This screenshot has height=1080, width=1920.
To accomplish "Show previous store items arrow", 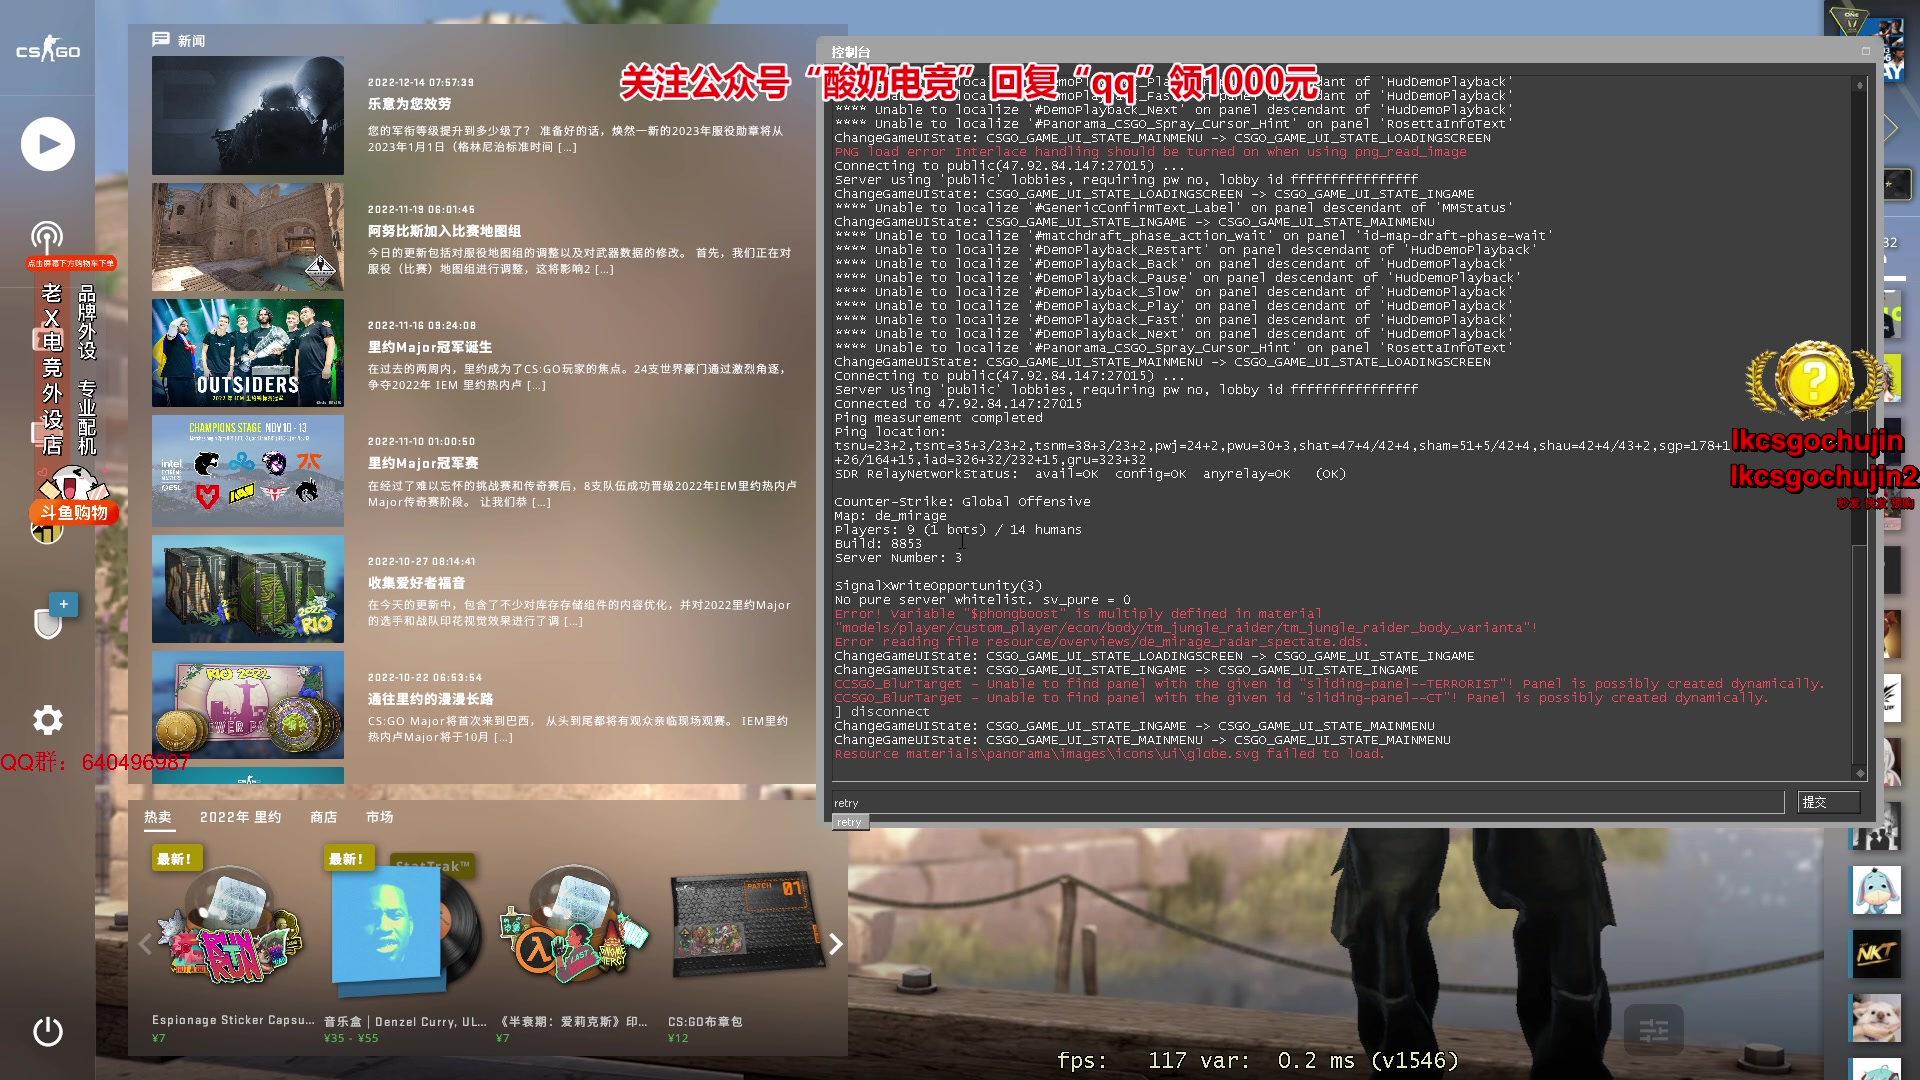I will coord(145,944).
